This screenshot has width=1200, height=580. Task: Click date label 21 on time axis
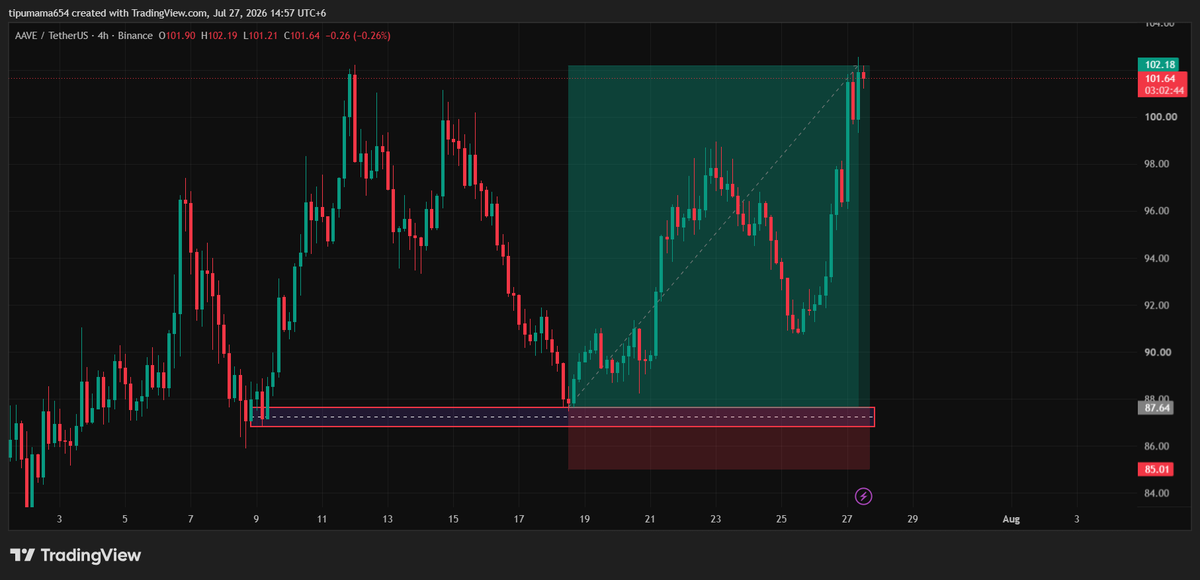coord(650,519)
